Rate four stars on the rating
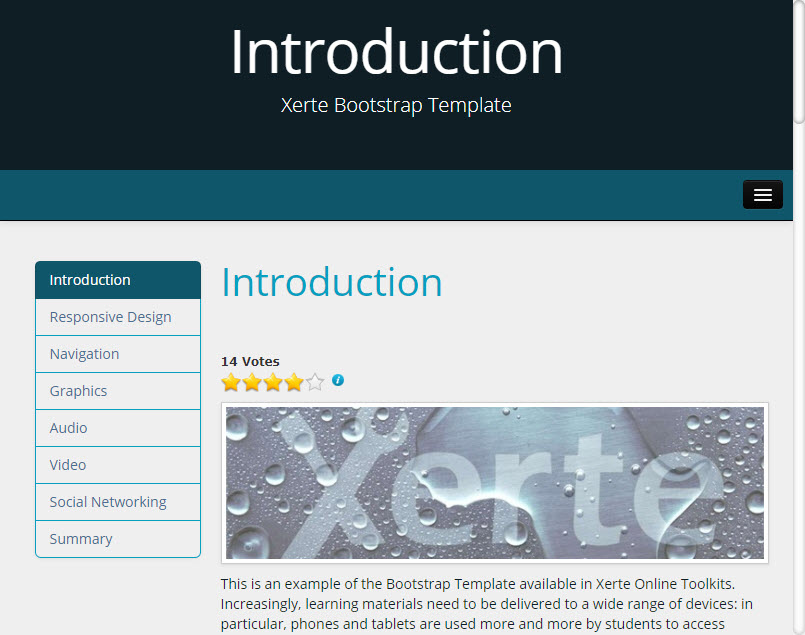The height and width of the screenshot is (635, 805). click(x=294, y=382)
